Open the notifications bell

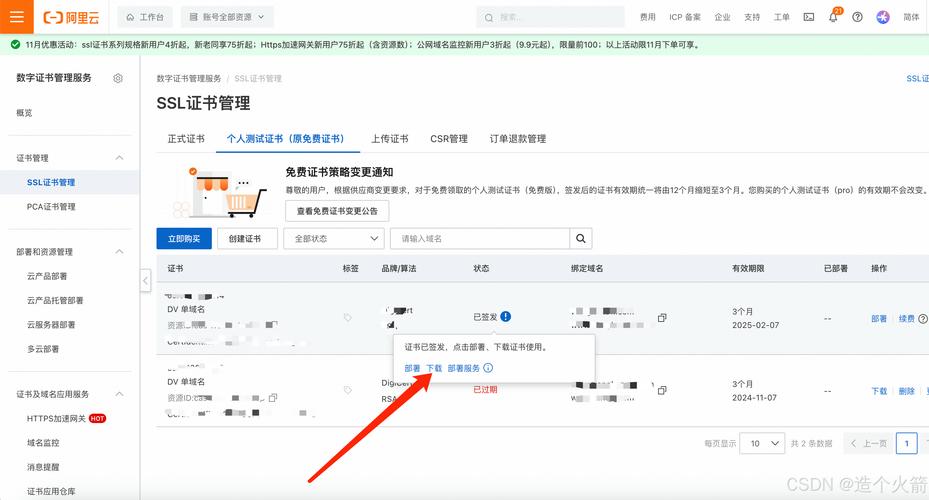[833, 17]
